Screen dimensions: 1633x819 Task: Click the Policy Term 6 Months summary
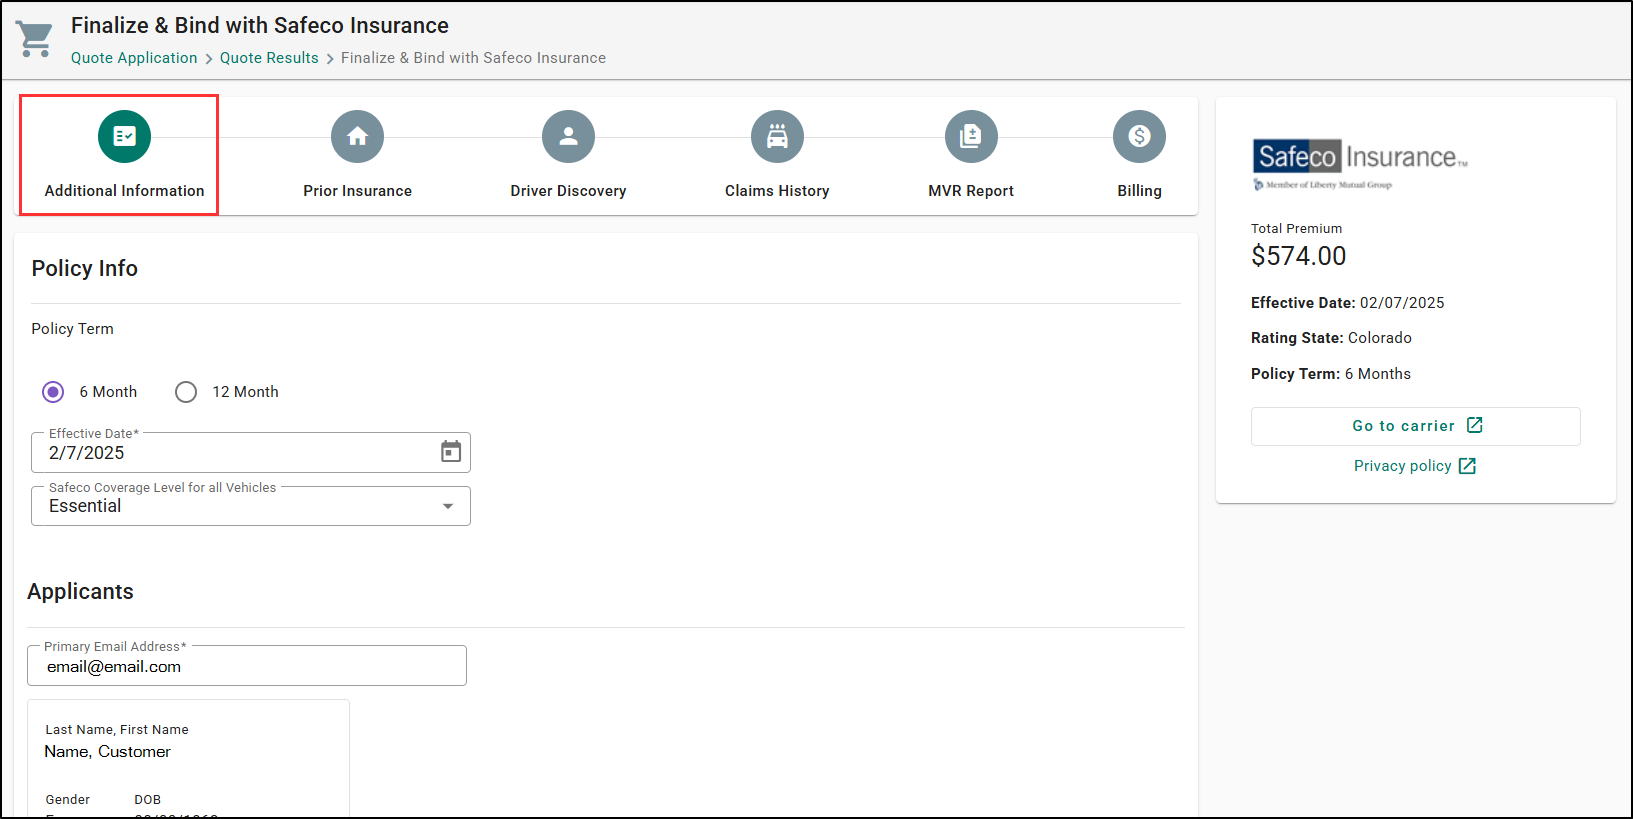pos(1331,374)
